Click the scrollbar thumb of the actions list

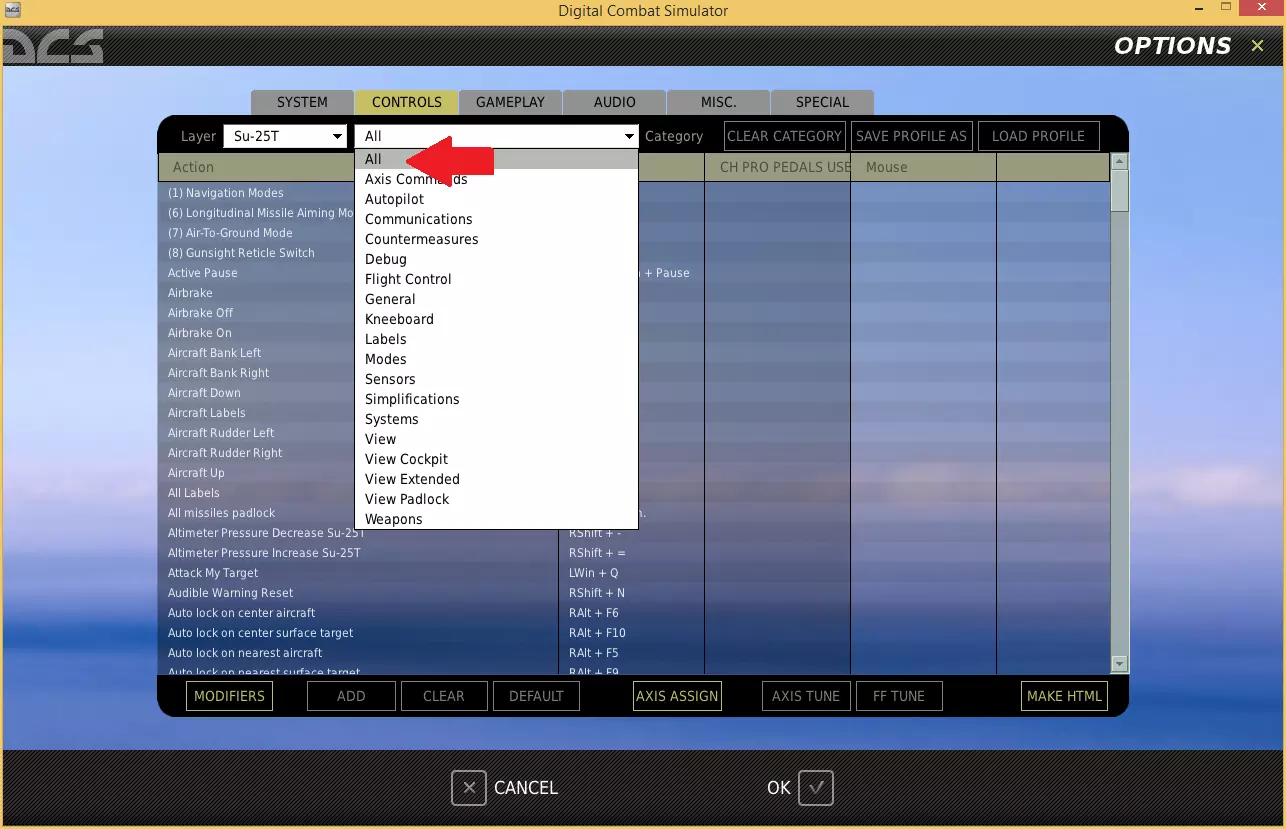point(1120,191)
